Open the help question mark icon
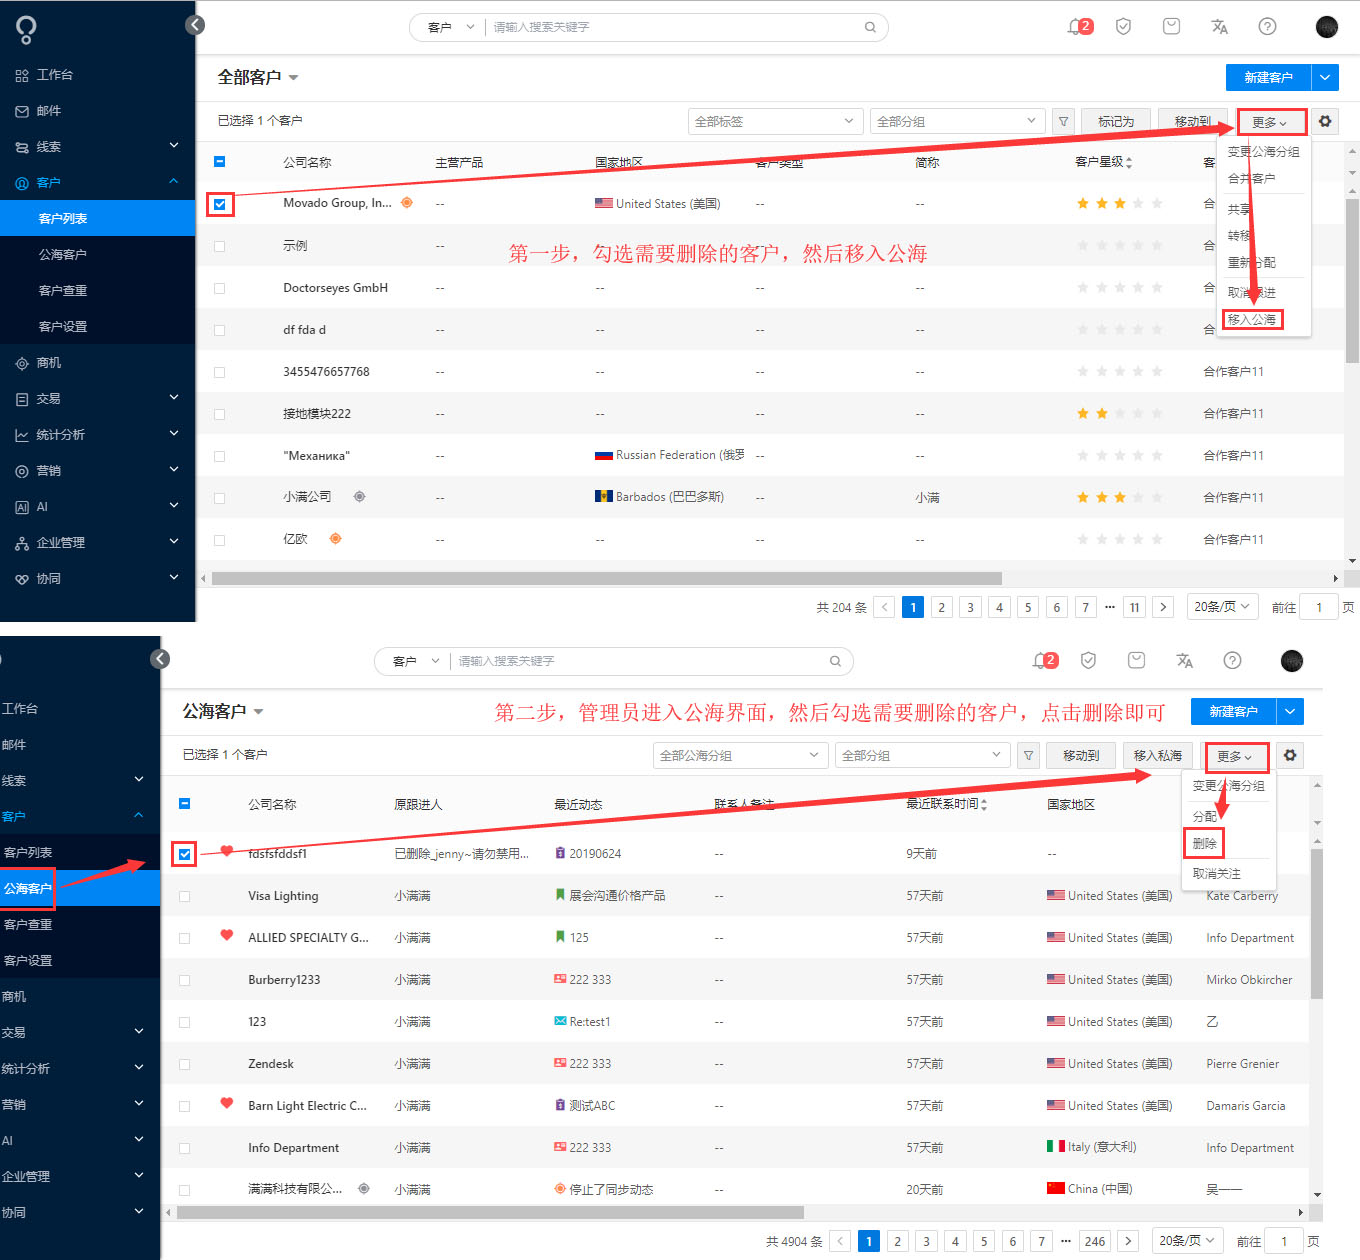The height and width of the screenshot is (1260, 1360). 1267,27
